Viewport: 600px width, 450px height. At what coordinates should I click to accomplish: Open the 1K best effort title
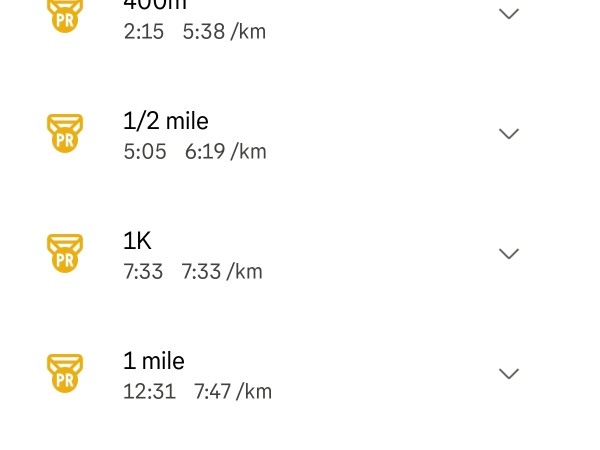pos(137,241)
